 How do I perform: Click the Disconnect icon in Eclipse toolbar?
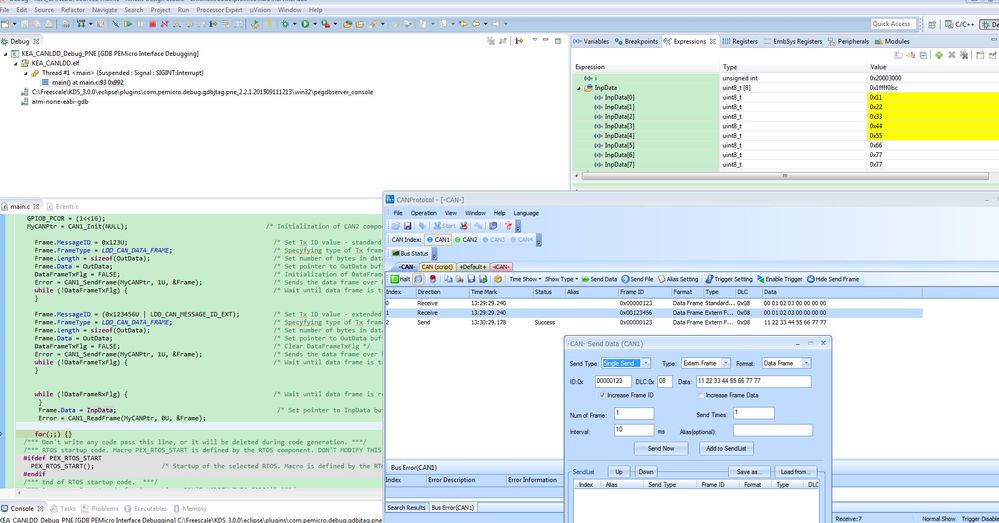[x=164, y=24]
